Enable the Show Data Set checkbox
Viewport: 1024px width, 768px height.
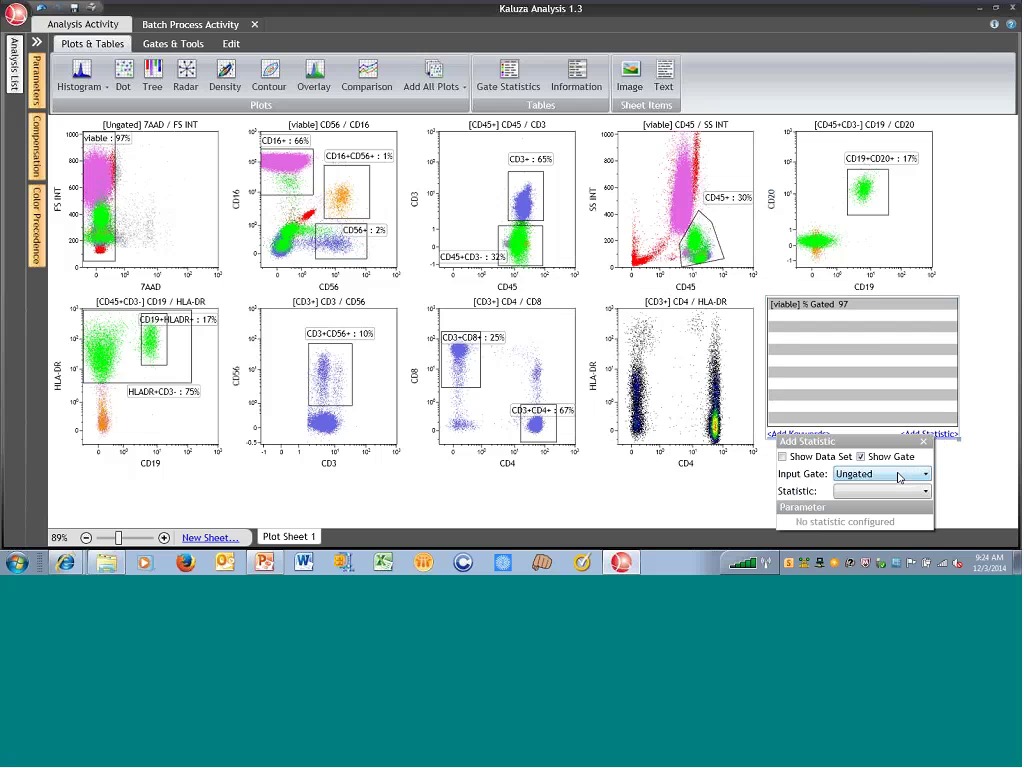tap(782, 456)
